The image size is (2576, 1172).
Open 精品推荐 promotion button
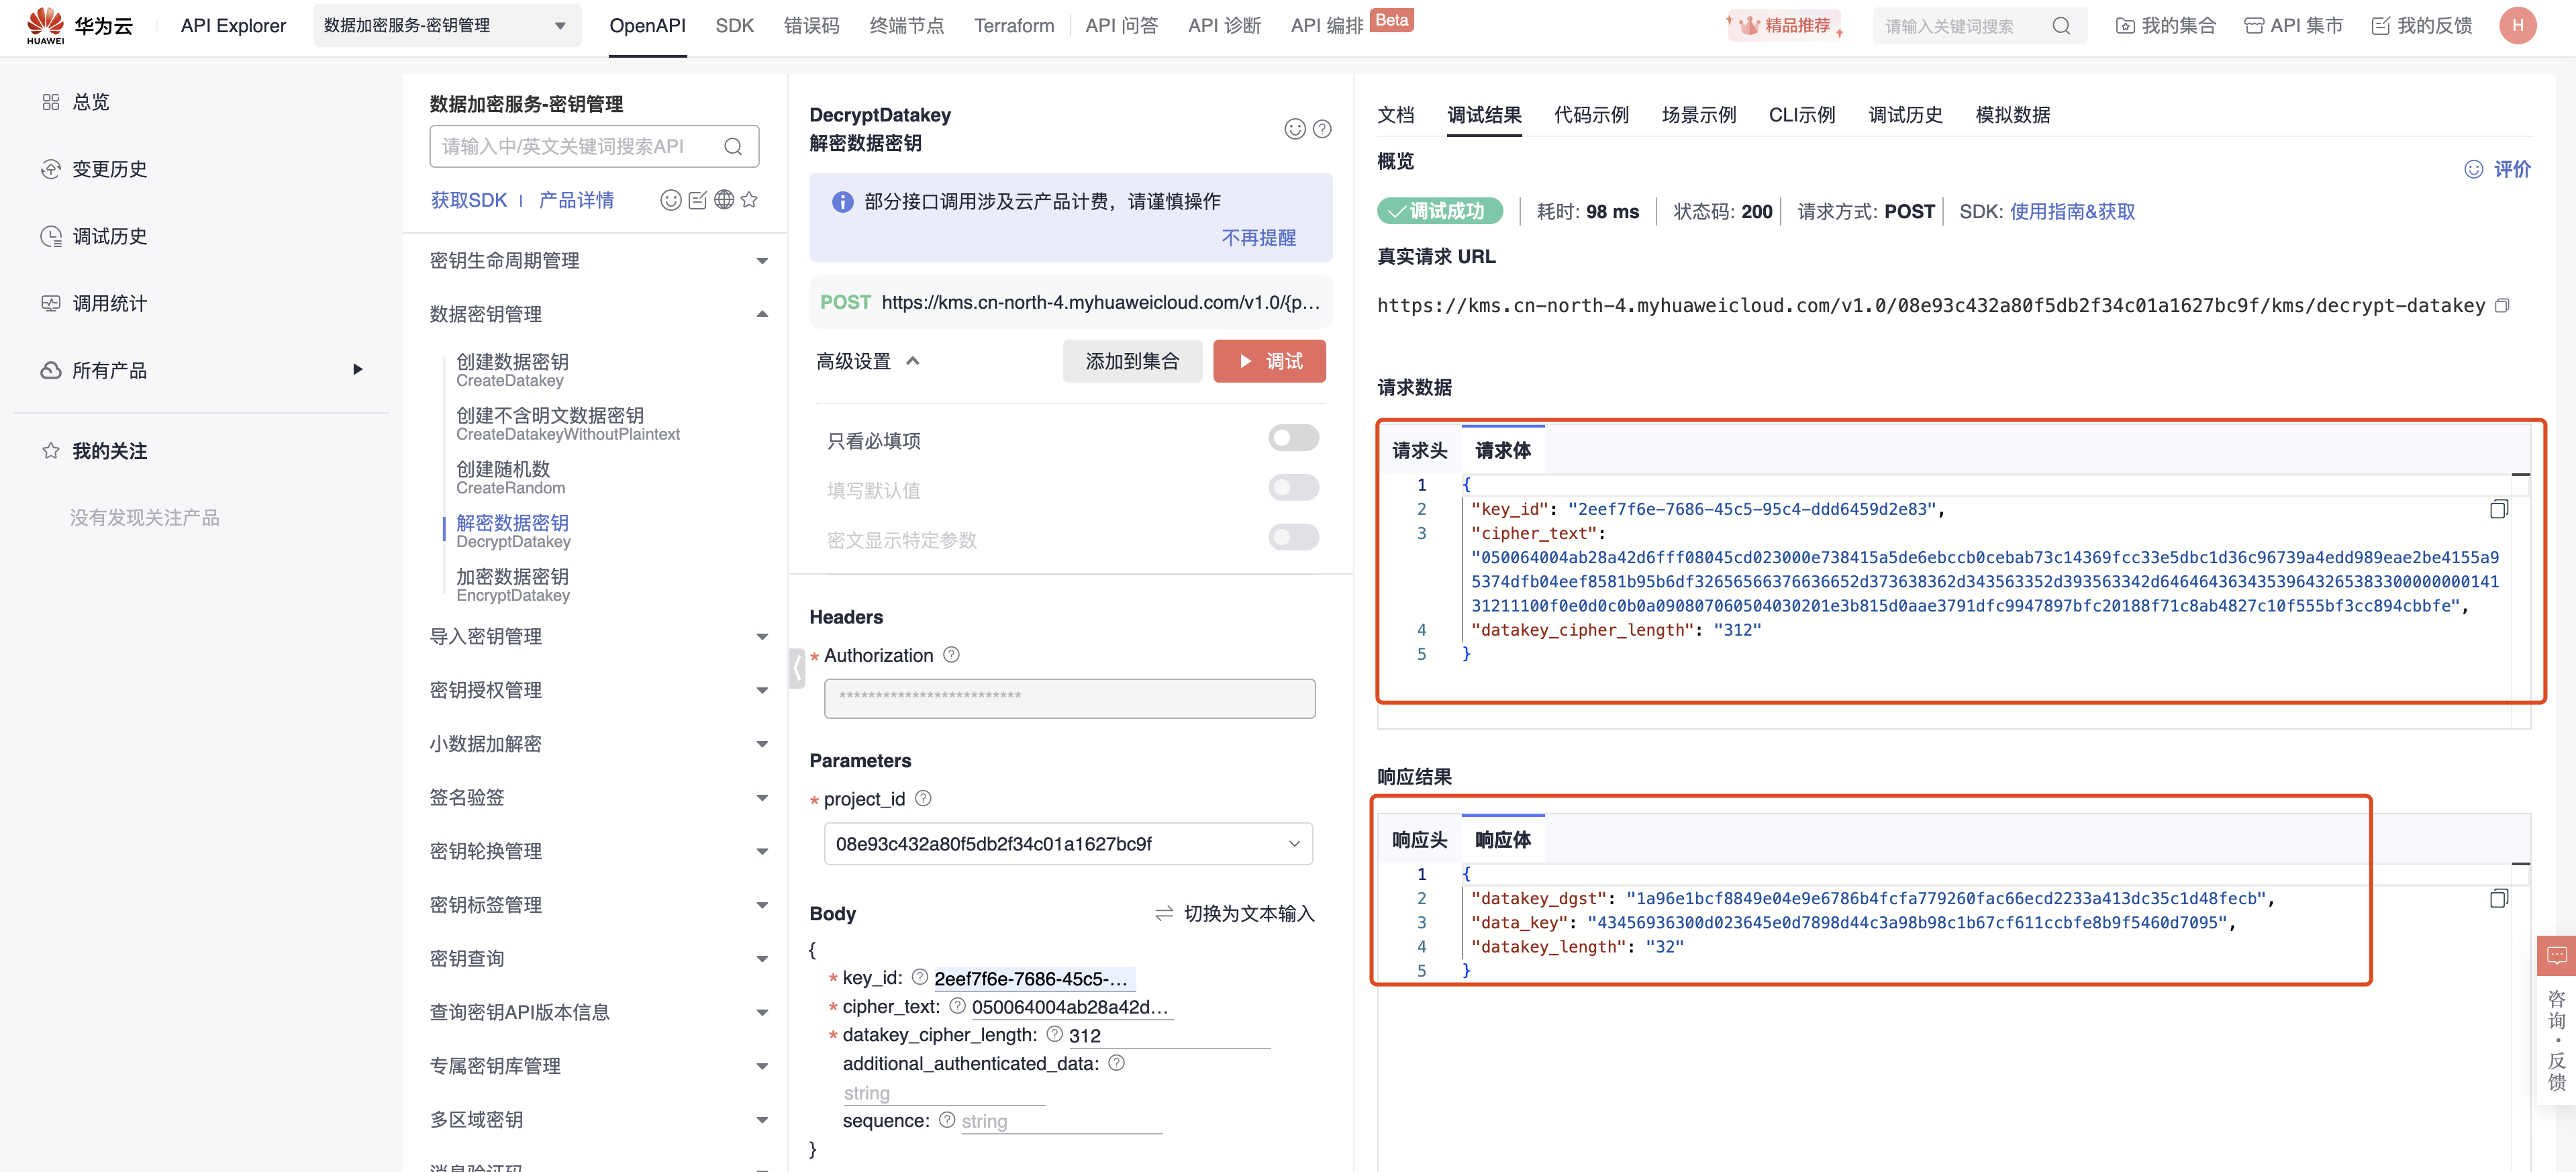click(1786, 26)
